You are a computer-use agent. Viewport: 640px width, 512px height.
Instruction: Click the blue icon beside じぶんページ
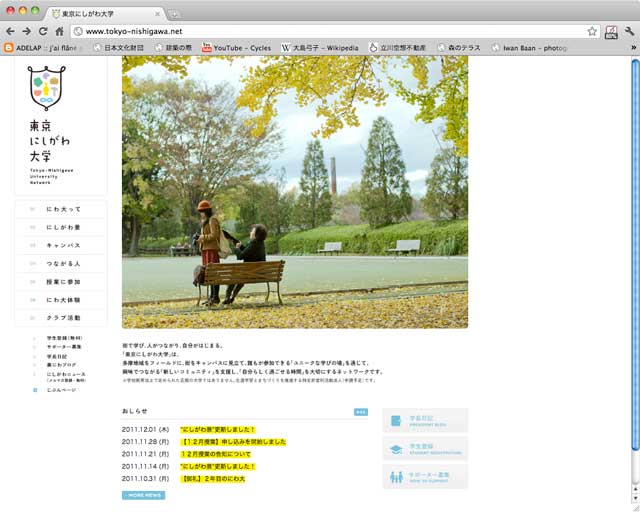pos(35,390)
